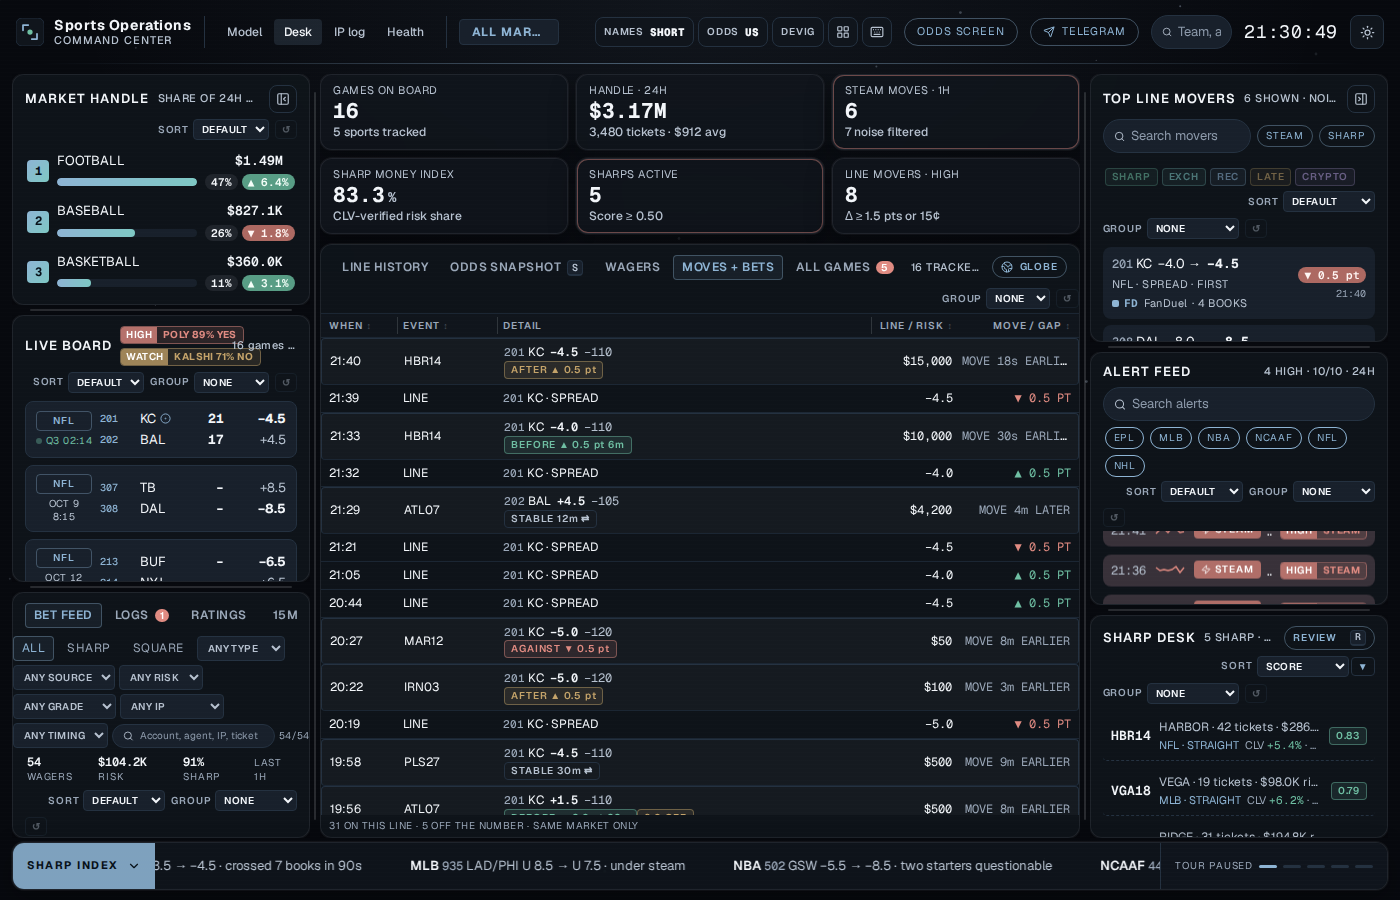Focus the Account, agent, IP, ticket search
The height and width of the screenshot is (900, 1400).
pos(194,736)
